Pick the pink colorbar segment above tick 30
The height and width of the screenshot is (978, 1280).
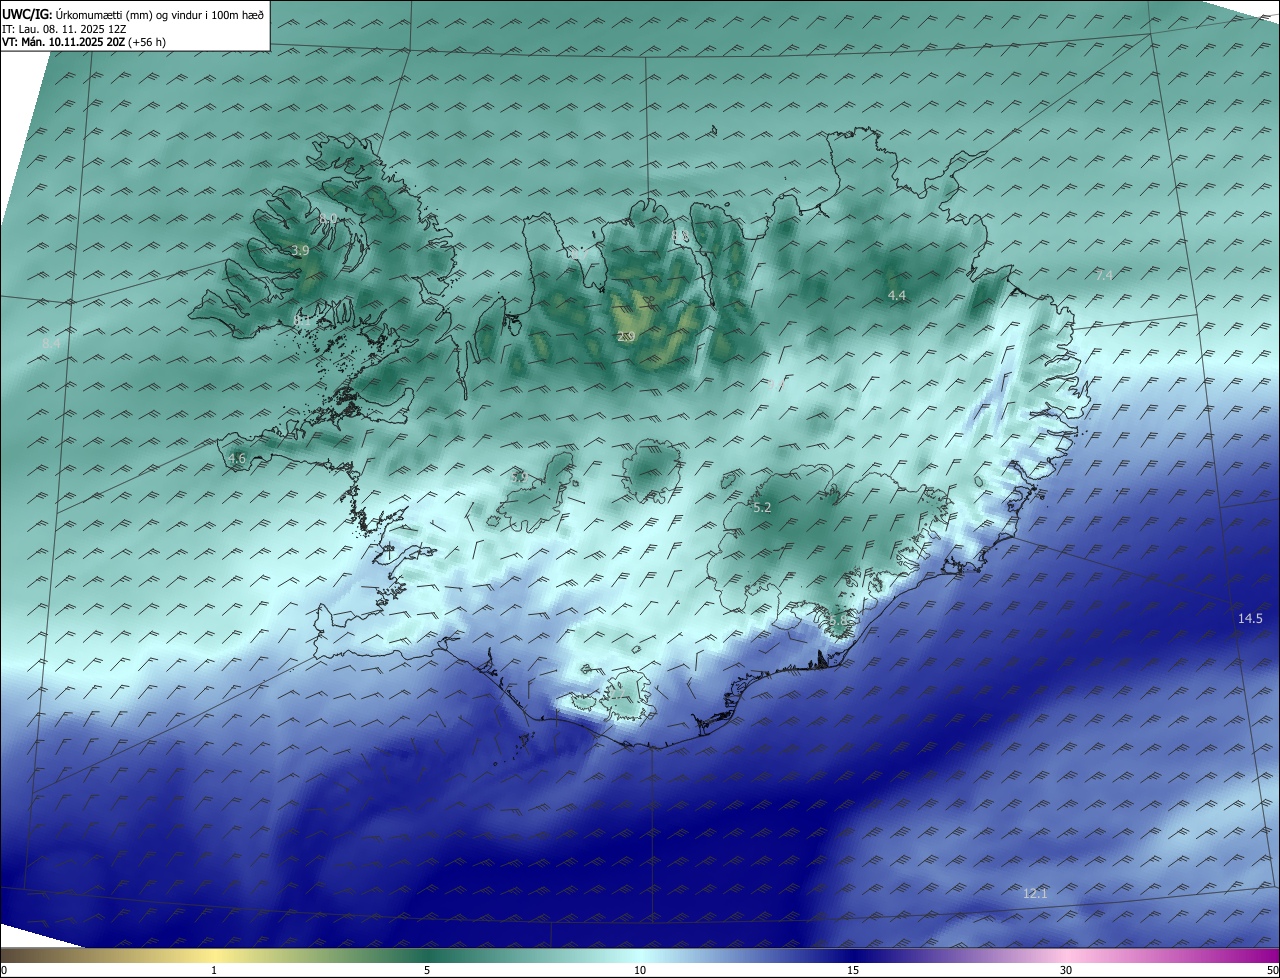[x=1066, y=955]
